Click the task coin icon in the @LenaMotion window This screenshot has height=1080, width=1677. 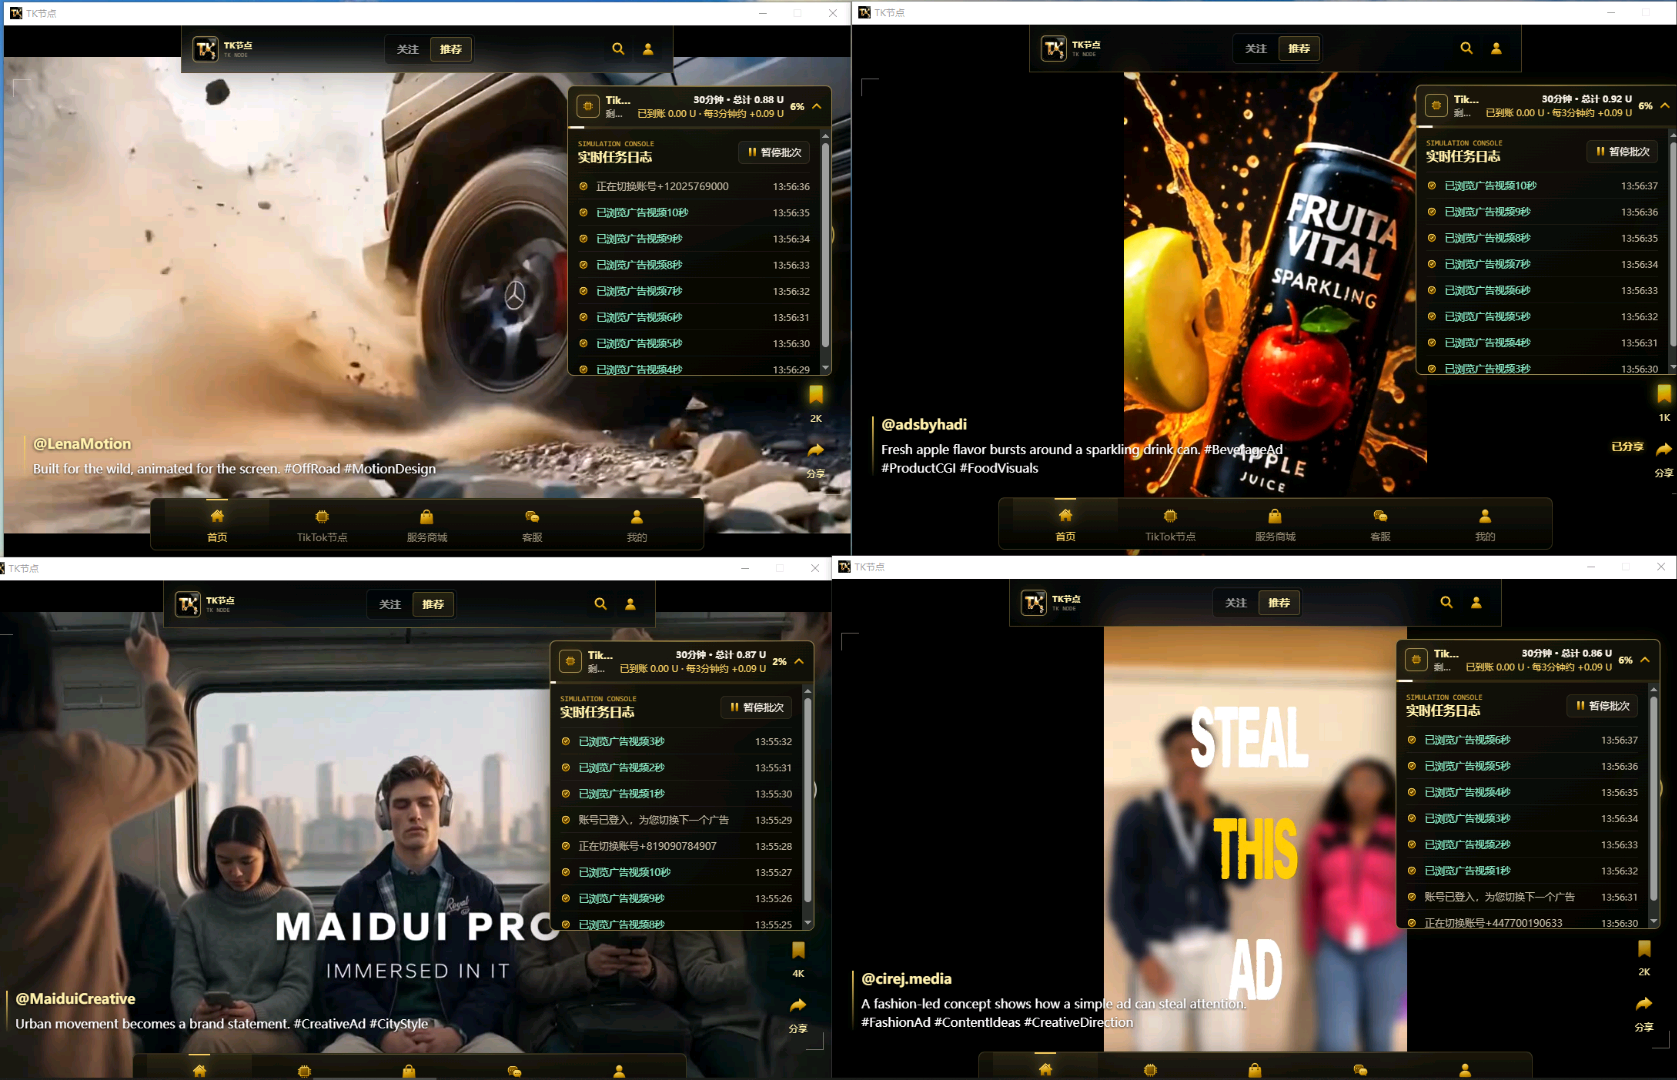coord(588,106)
